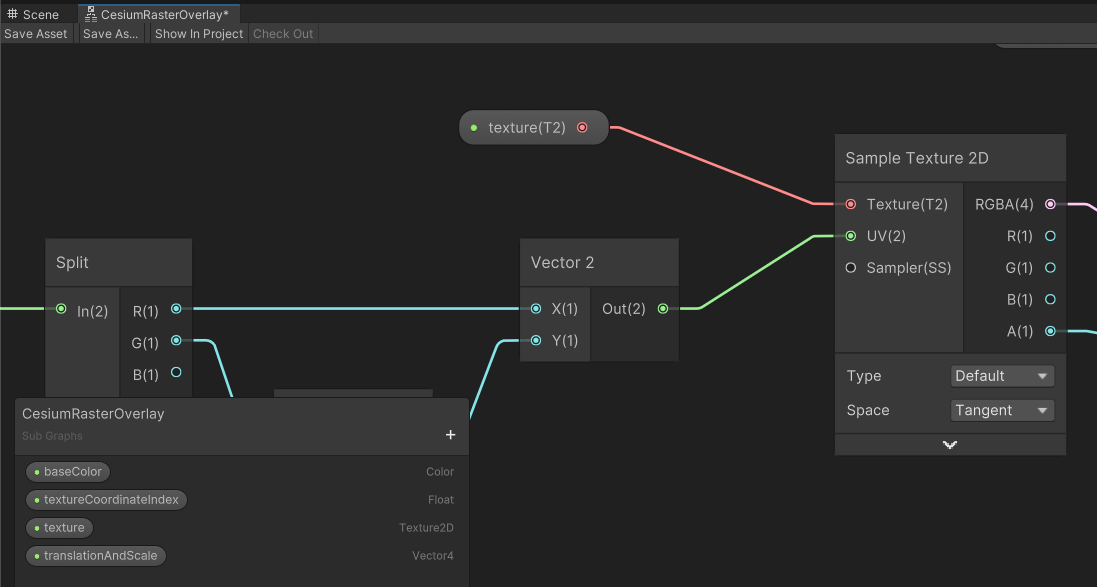The width and height of the screenshot is (1097, 587).
Task: Click the RGBA(4) output port
Action: coord(1050,204)
